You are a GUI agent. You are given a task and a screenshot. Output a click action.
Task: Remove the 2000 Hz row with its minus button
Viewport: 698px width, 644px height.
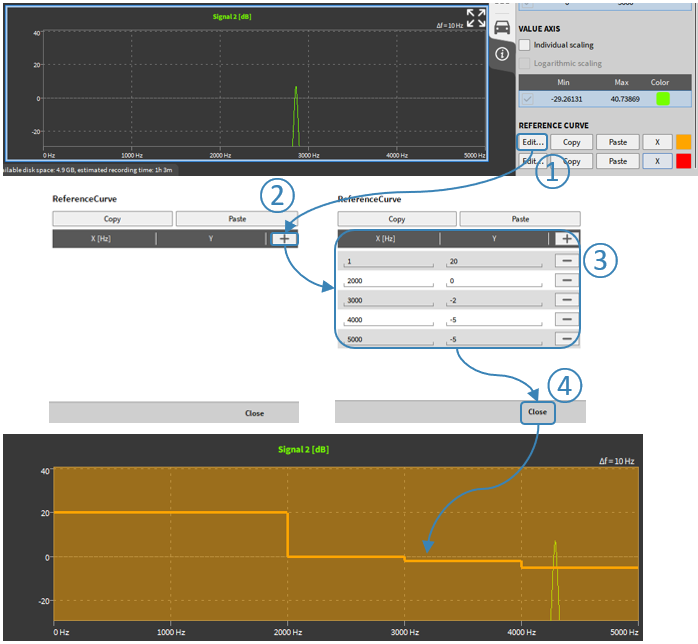pos(566,281)
